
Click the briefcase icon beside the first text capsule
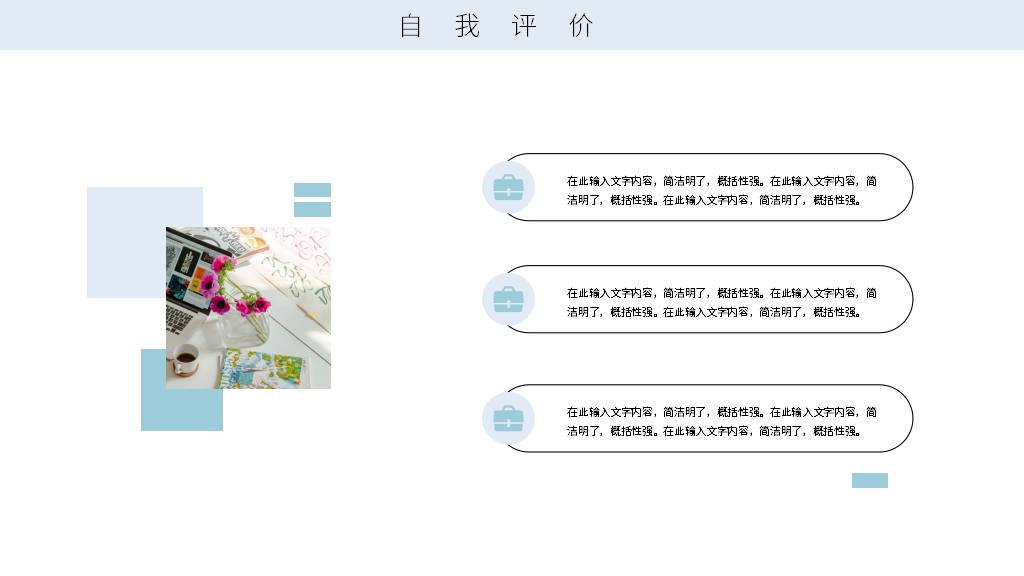coord(508,187)
